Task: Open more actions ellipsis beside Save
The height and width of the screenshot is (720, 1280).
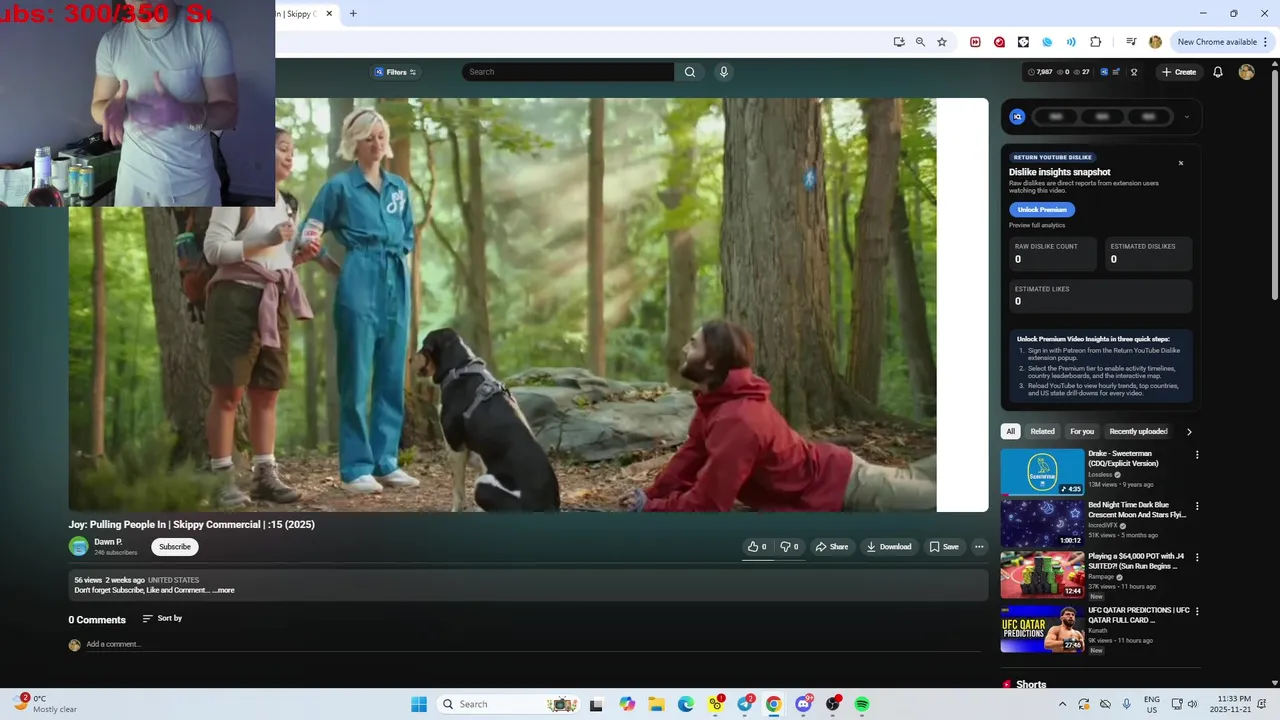Action: pyautogui.click(x=979, y=547)
